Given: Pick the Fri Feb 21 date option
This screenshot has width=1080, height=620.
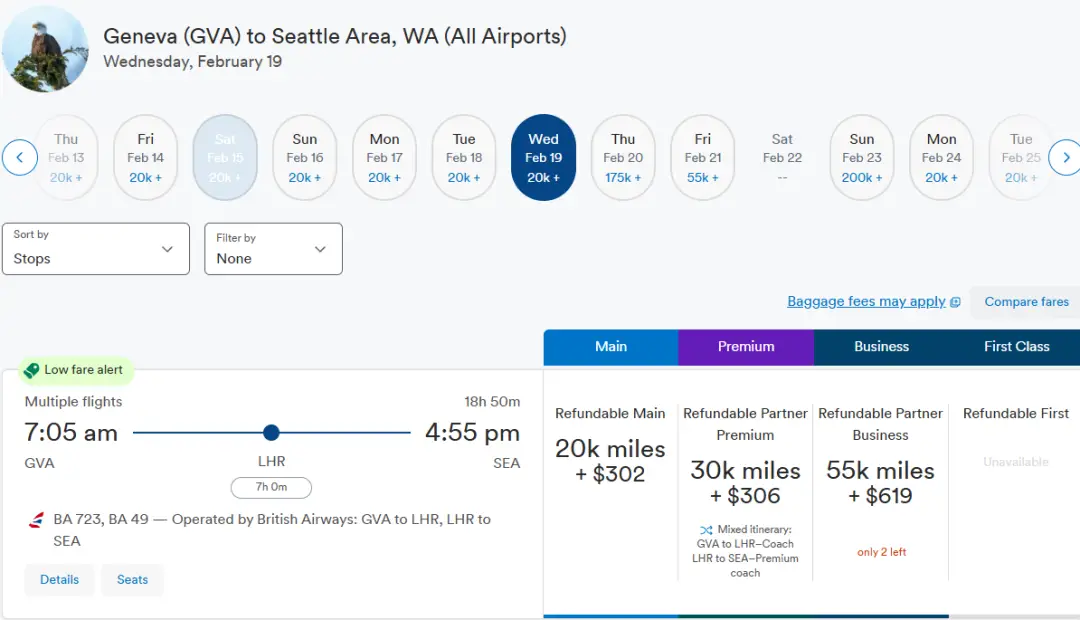Looking at the screenshot, I should 703,158.
